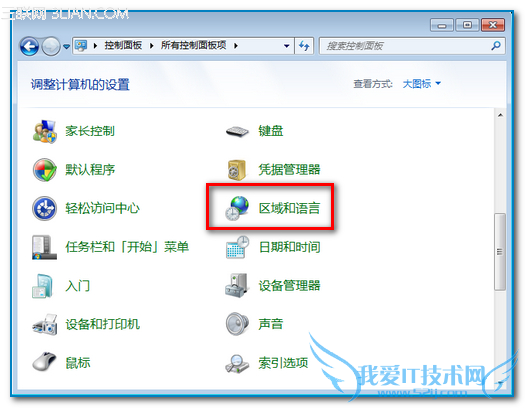Select 所有控制面板项 in address breadcrumb

(194, 45)
